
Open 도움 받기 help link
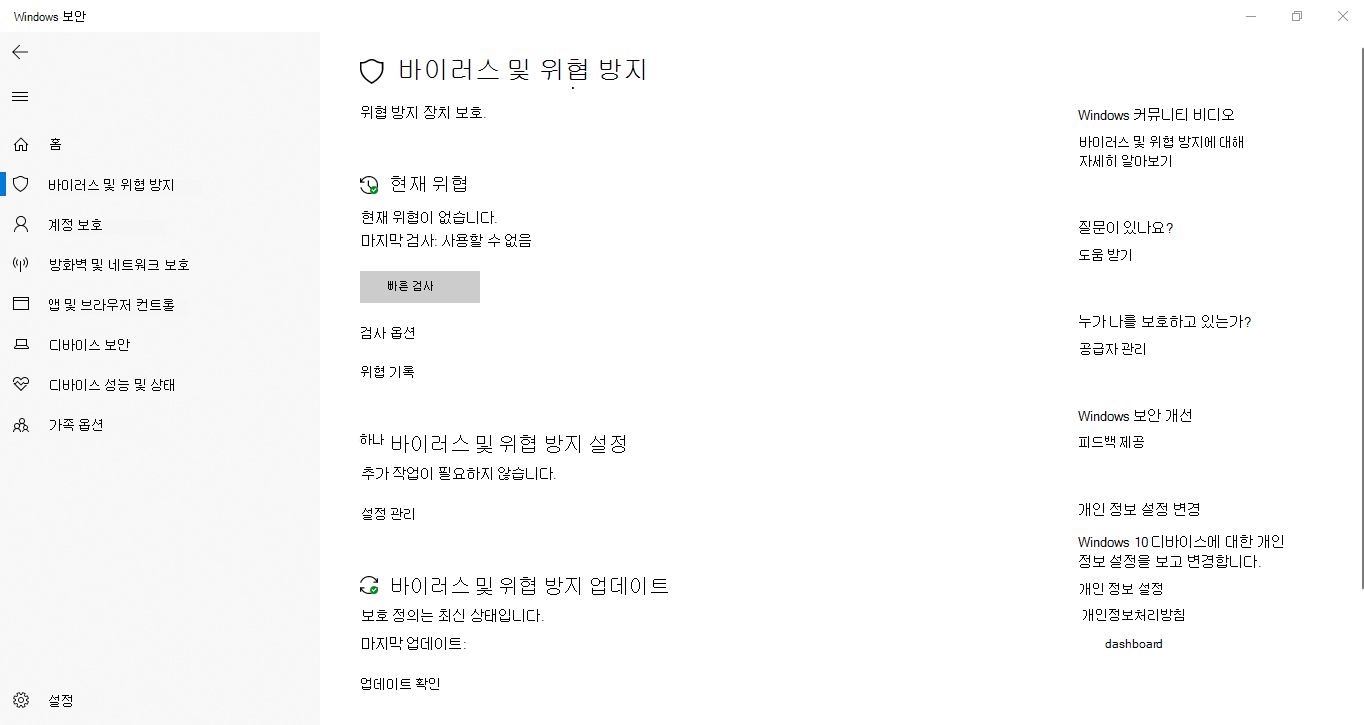[1105, 255]
